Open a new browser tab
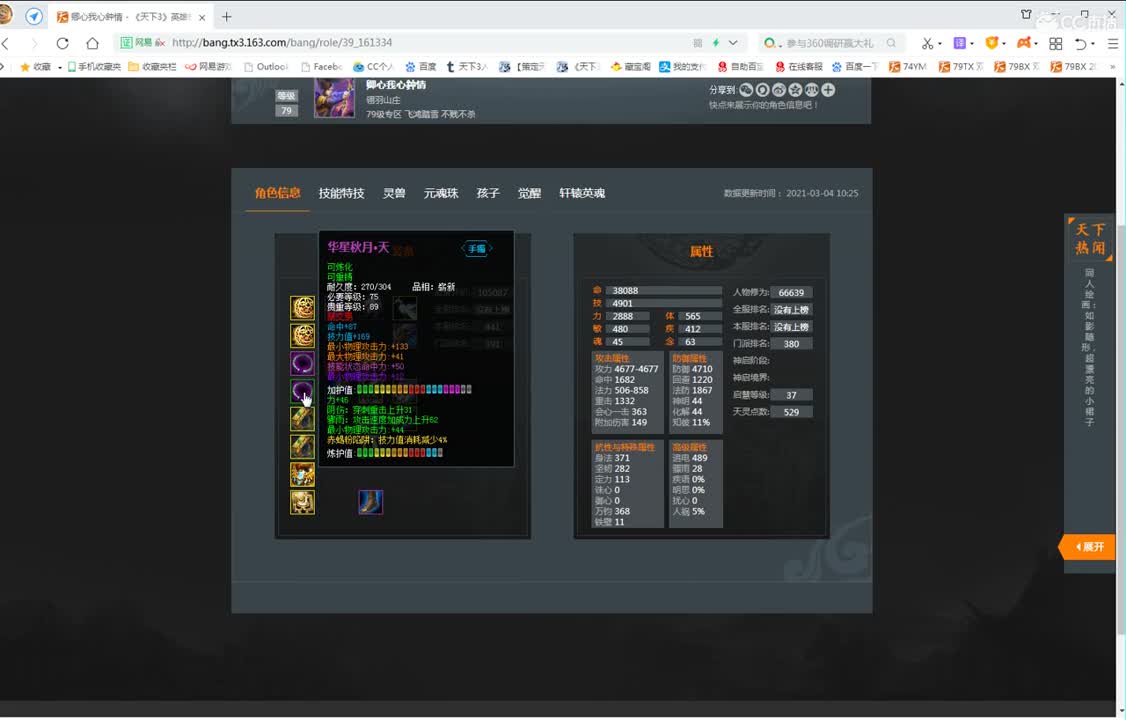This screenshot has width=1126, height=720. pyautogui.click(x=227, y=16)
